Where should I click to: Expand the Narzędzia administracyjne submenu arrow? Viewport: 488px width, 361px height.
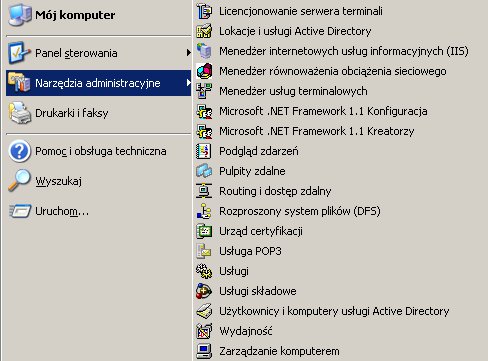pos(188,82)
